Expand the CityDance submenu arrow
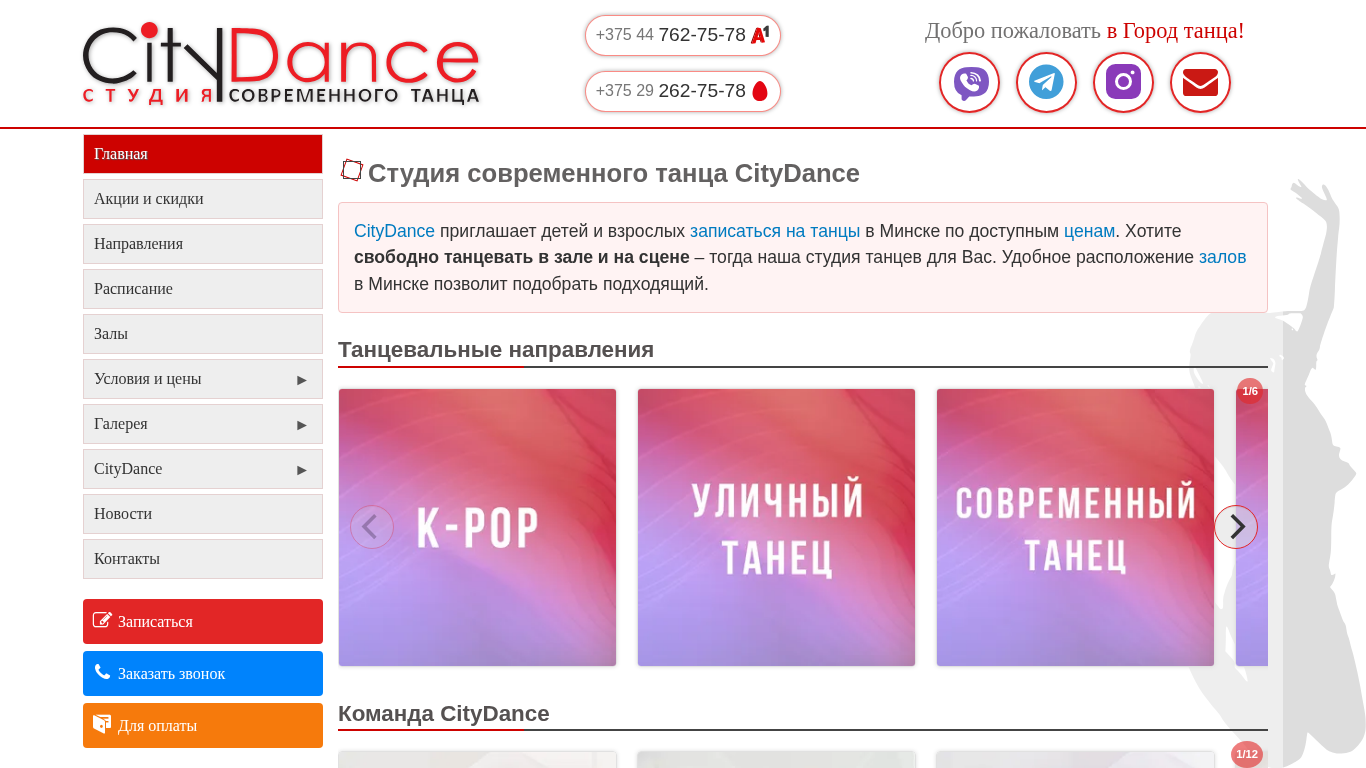1366x768 pixels. [x=302, y=470]
